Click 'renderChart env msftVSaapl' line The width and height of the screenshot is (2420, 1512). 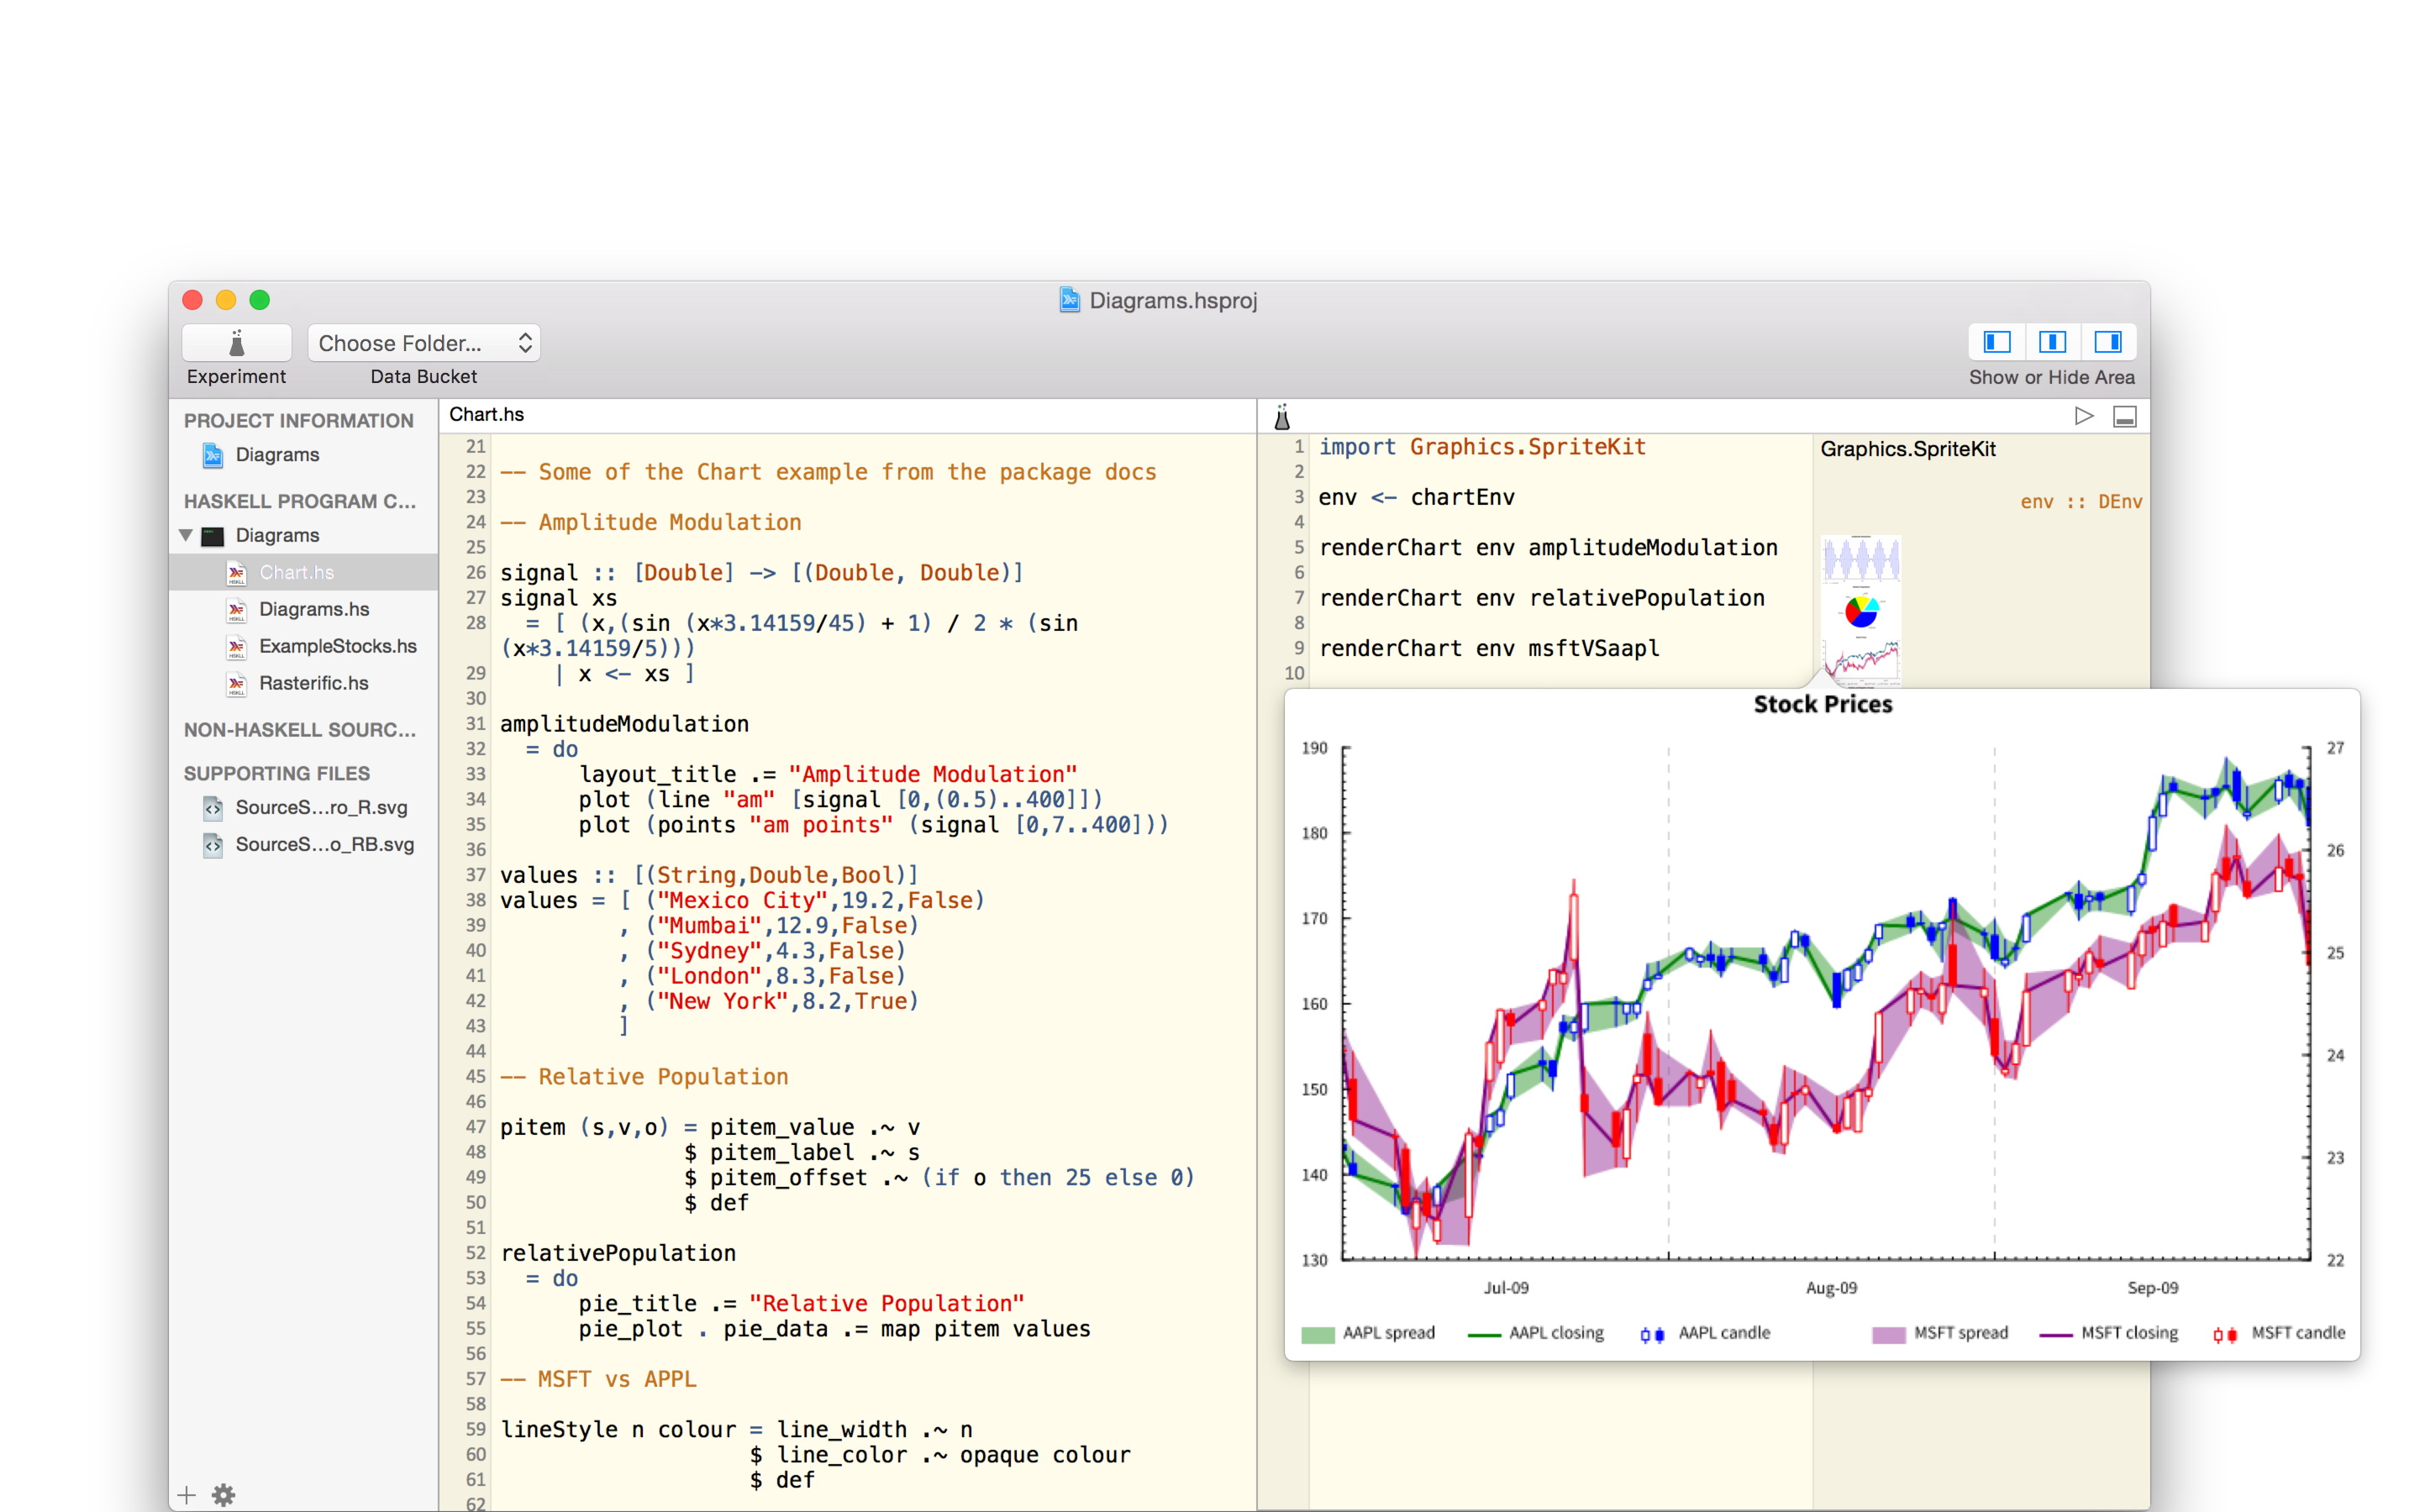[1489, 648]
